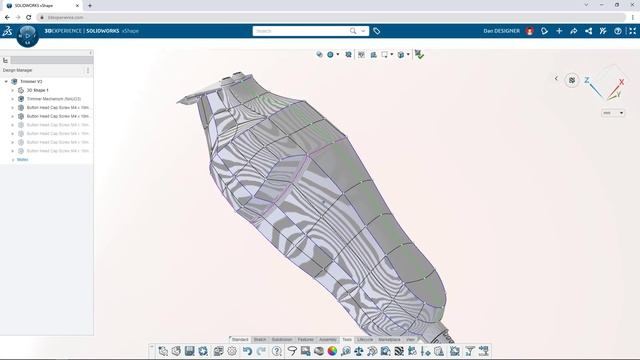Switch to the Features tab
Screen dimensions: 640x360
pyautogui.click(x=305, y=340)
